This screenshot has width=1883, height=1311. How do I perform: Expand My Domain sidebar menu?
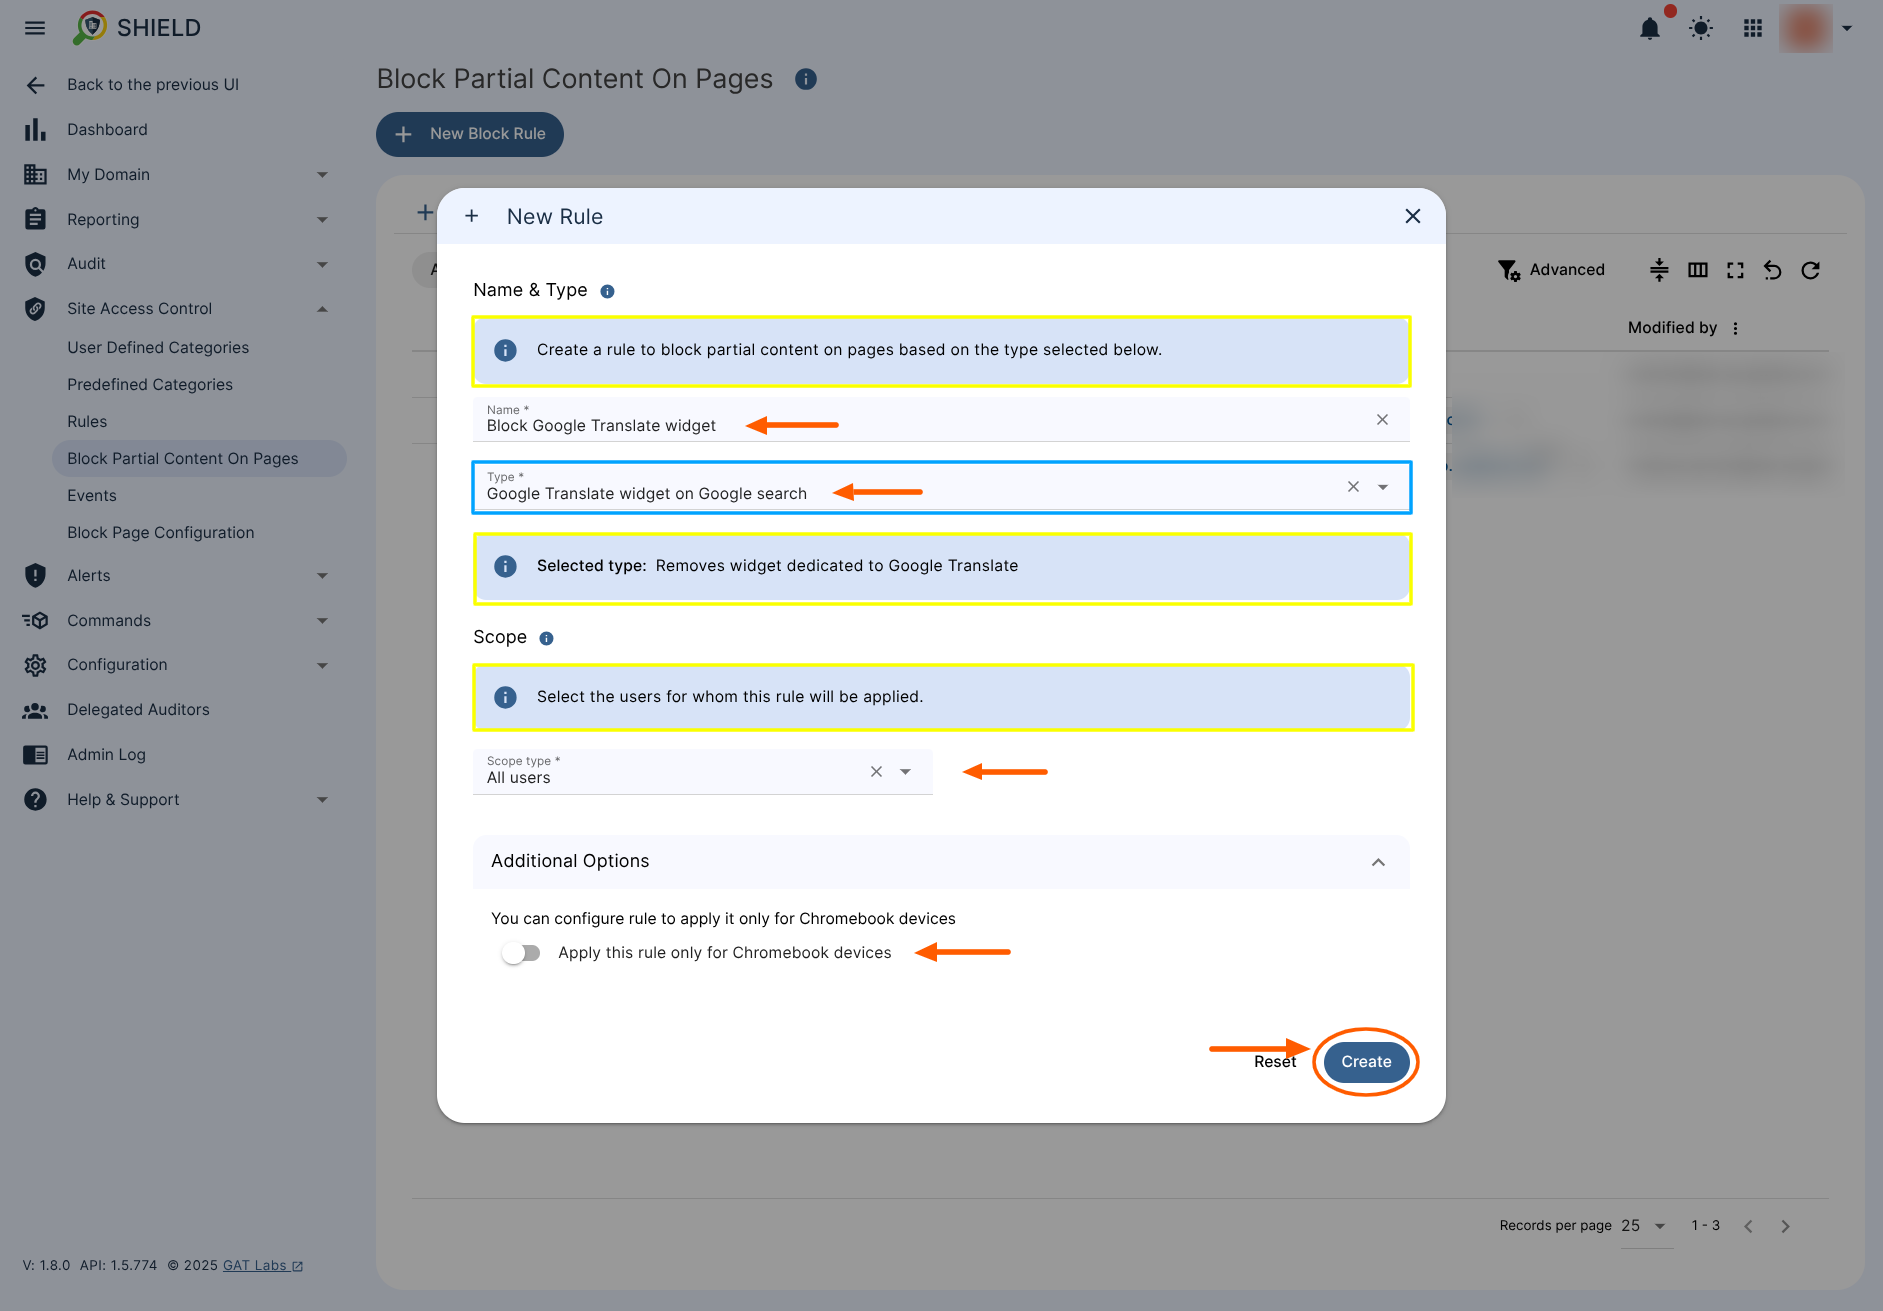(322, 175)
